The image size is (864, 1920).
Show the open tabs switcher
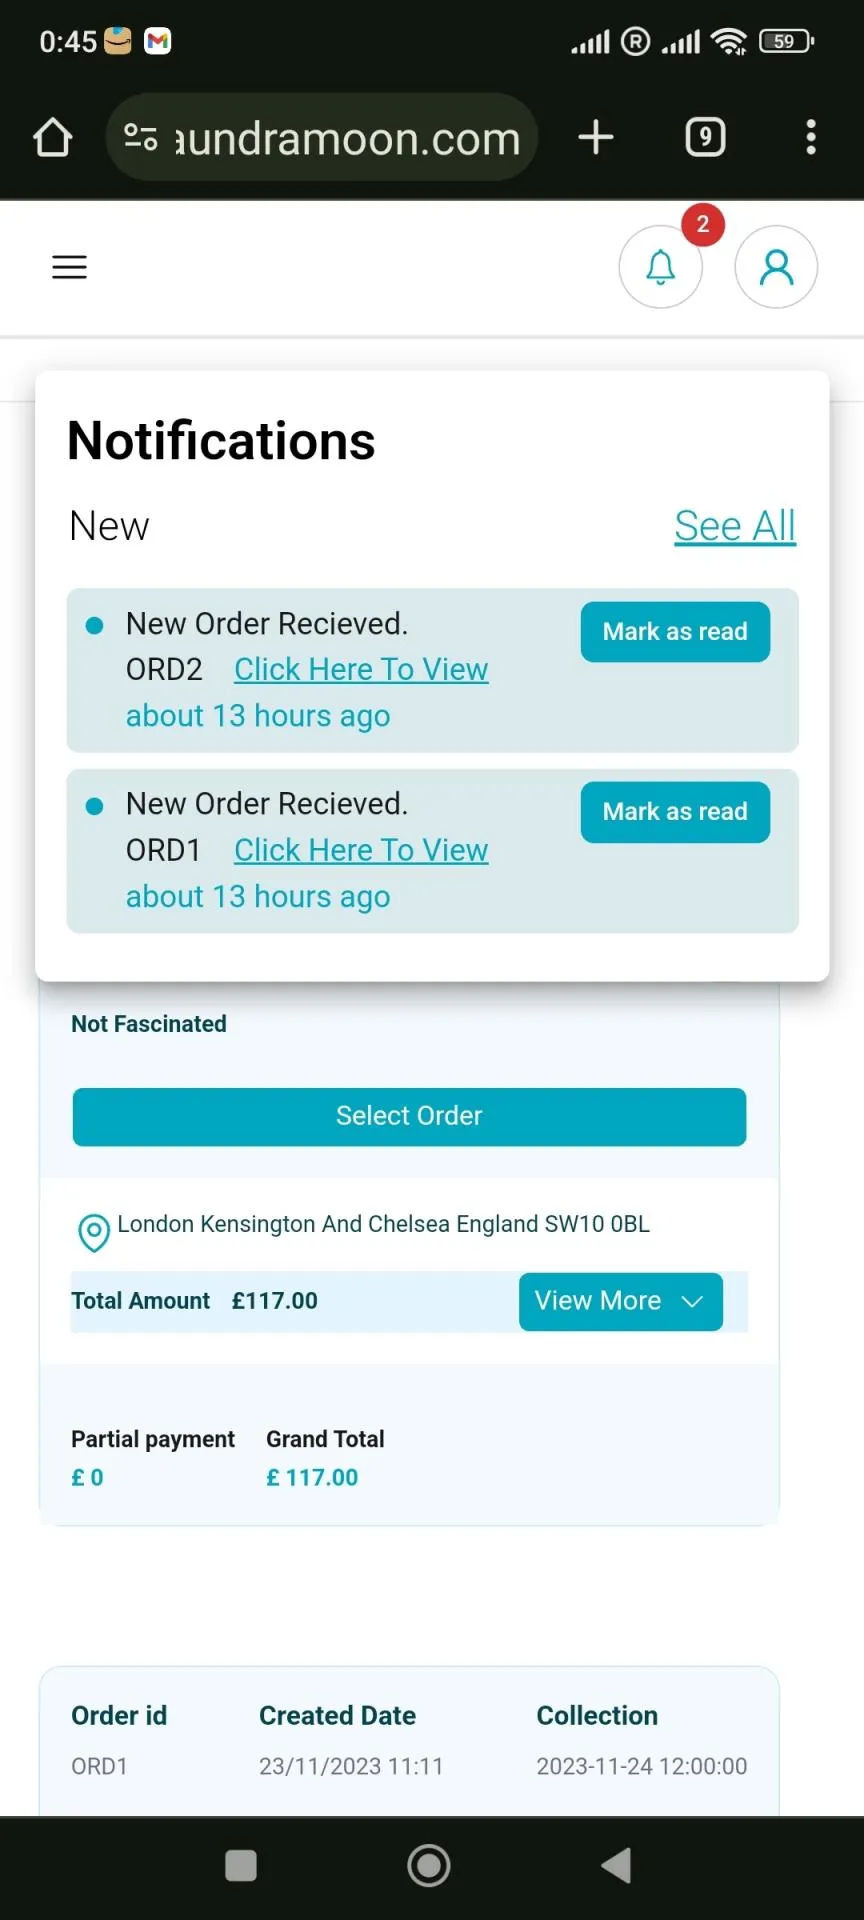pyautogui.click(x=705, y=137)
